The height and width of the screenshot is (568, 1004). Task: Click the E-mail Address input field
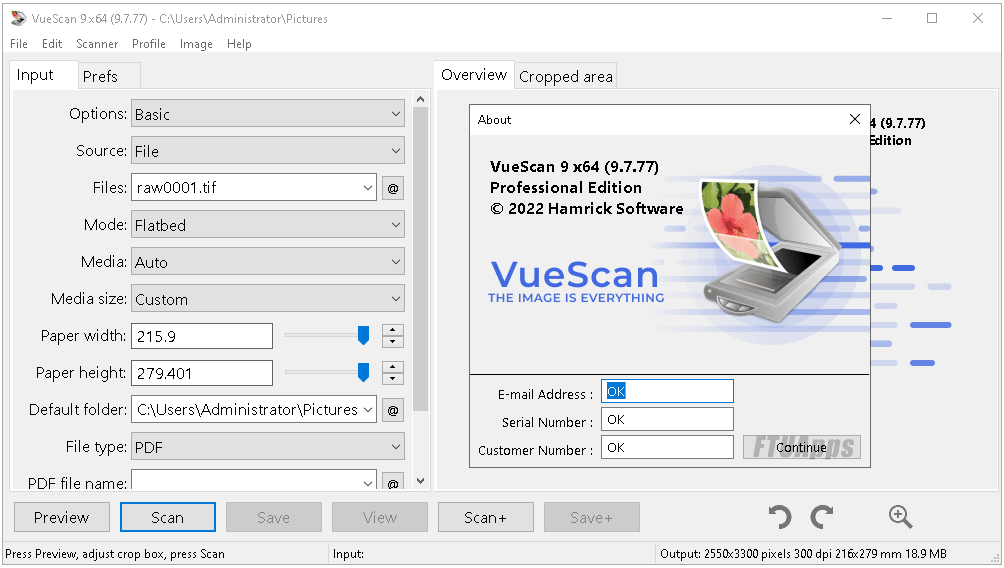pyautogui.click(x=667, y=391)
